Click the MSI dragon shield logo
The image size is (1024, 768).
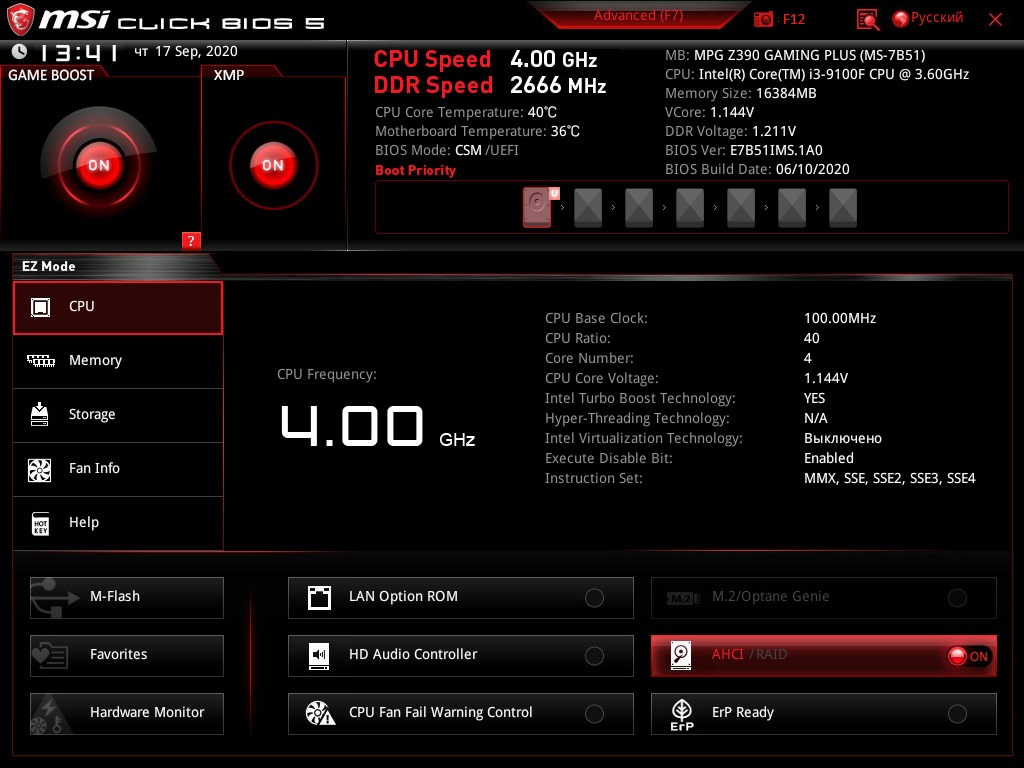click(20, 19)
